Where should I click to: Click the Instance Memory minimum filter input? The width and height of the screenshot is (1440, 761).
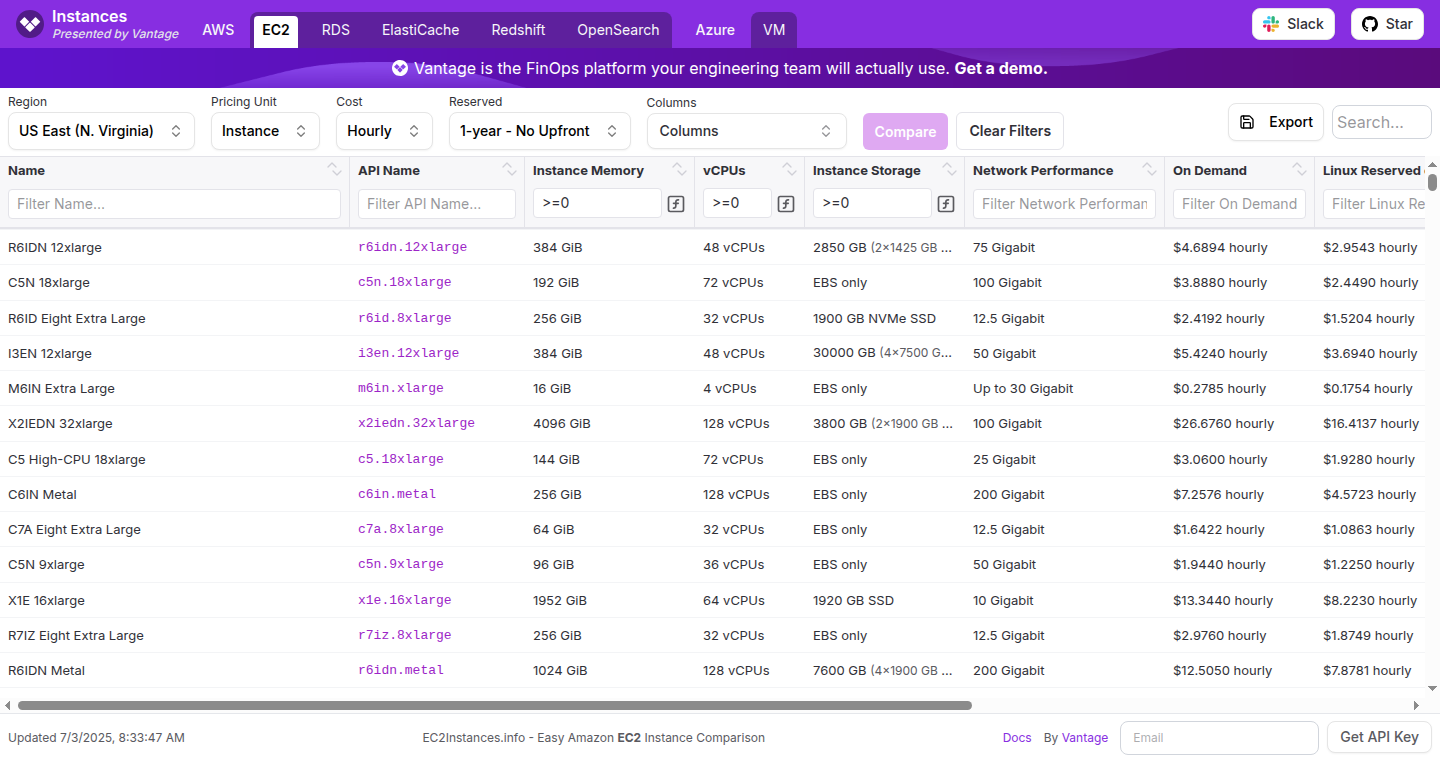click(597, 204)
